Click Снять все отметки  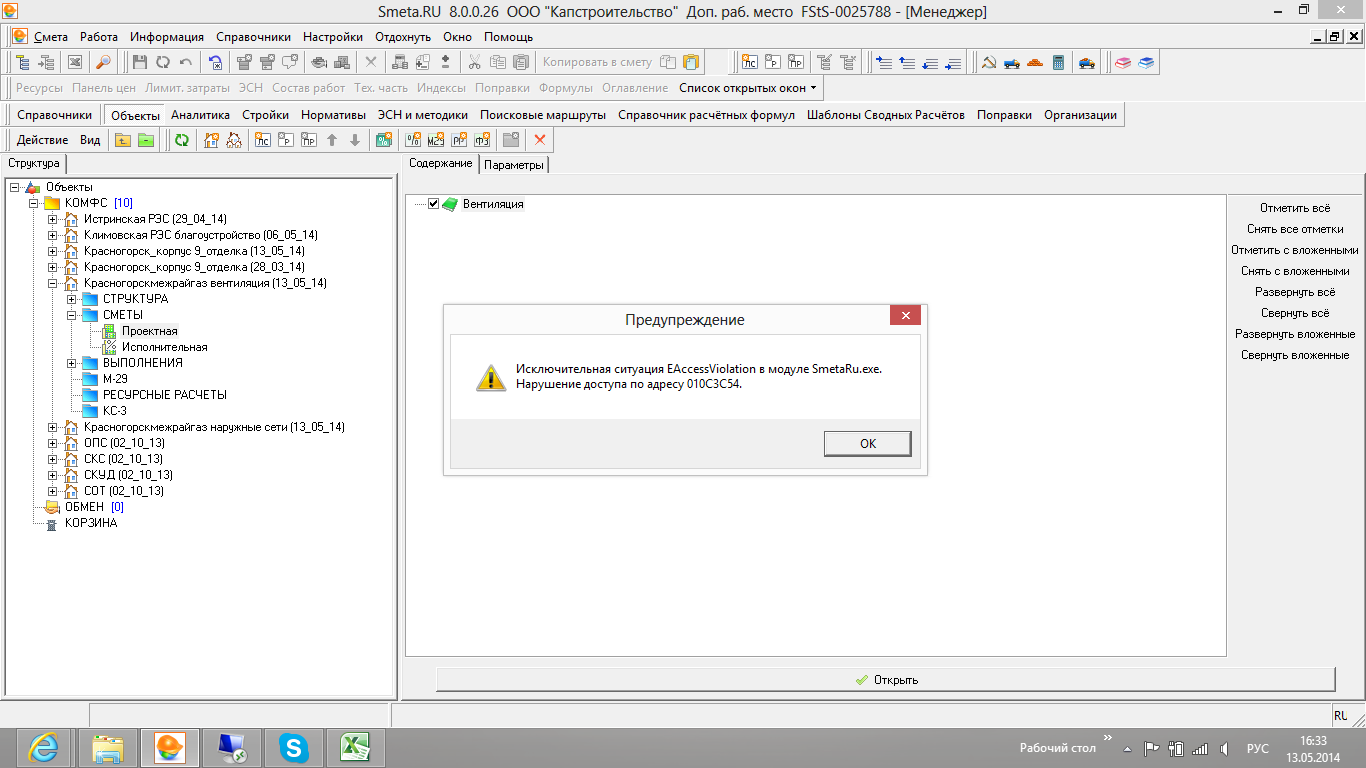tap(1295, 229)
